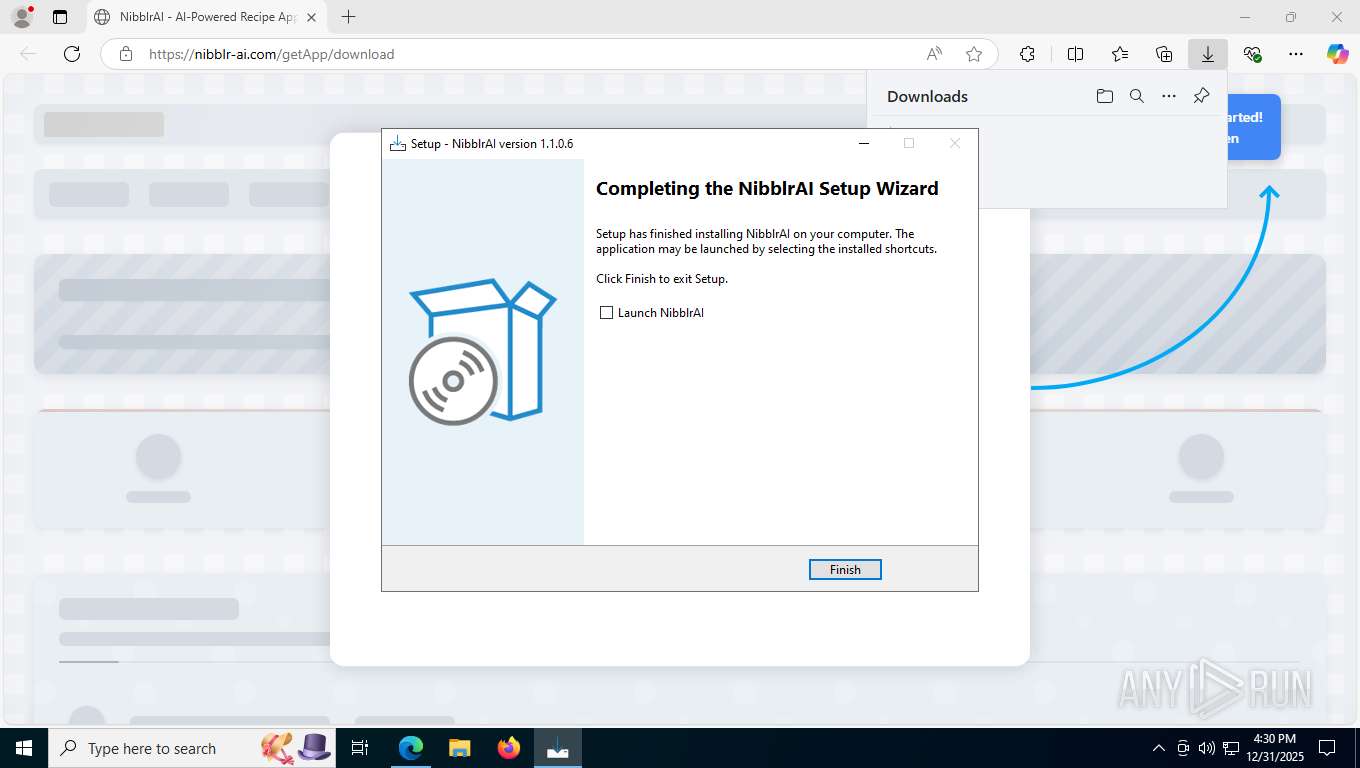Open a new browser tab
The width and height of the screenshot is (1360, 768).
[x=348, y=17]
